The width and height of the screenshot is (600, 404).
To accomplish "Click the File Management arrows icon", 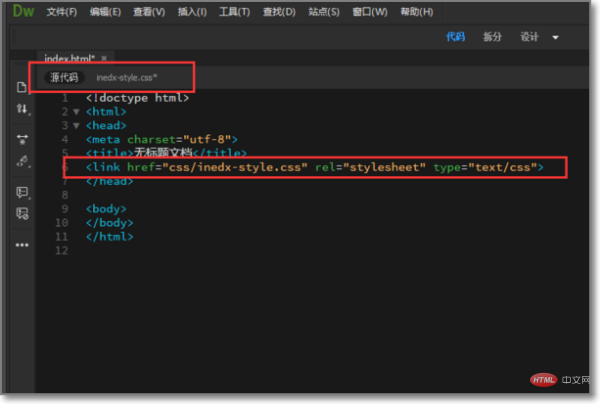I will [22, 109].
